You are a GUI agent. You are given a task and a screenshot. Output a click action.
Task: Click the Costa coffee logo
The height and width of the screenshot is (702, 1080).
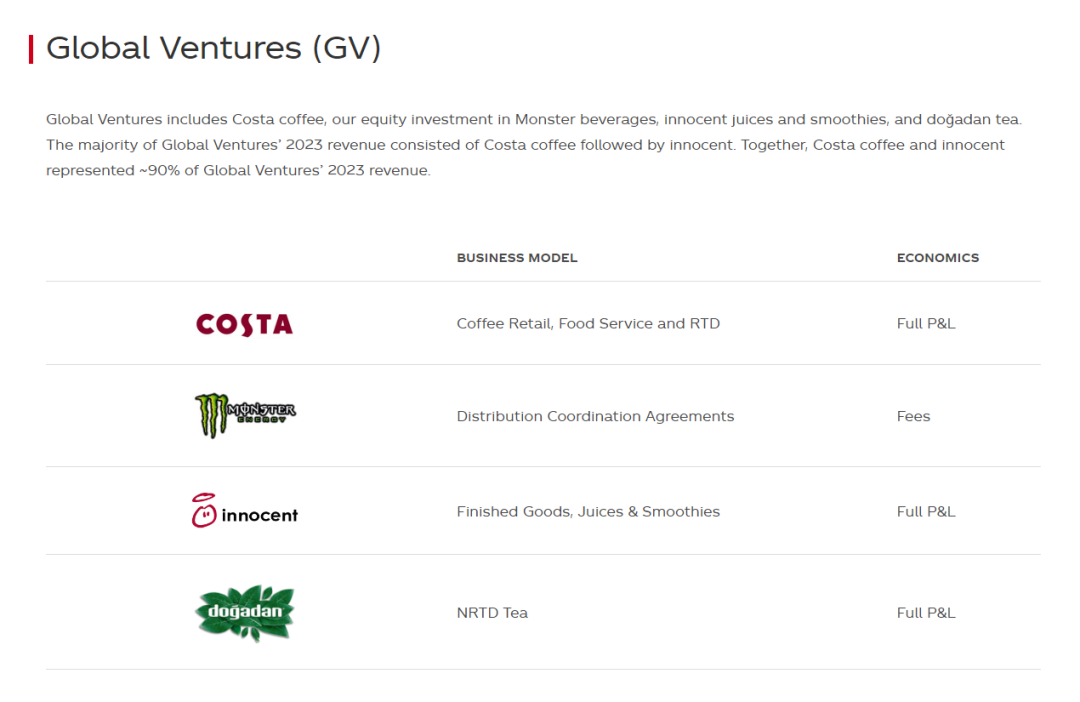[244, 324]
